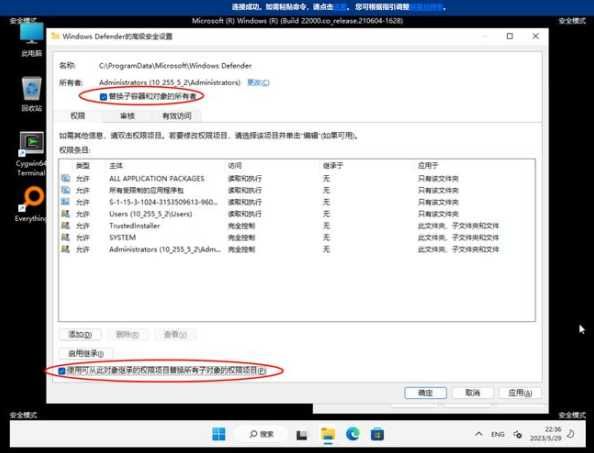Click the 只有该文件夹 cell in the ALL APPLICATION PACKAGES row
Image resolution: width=594 pixels, height=453 pixels.
coord(438,178)
